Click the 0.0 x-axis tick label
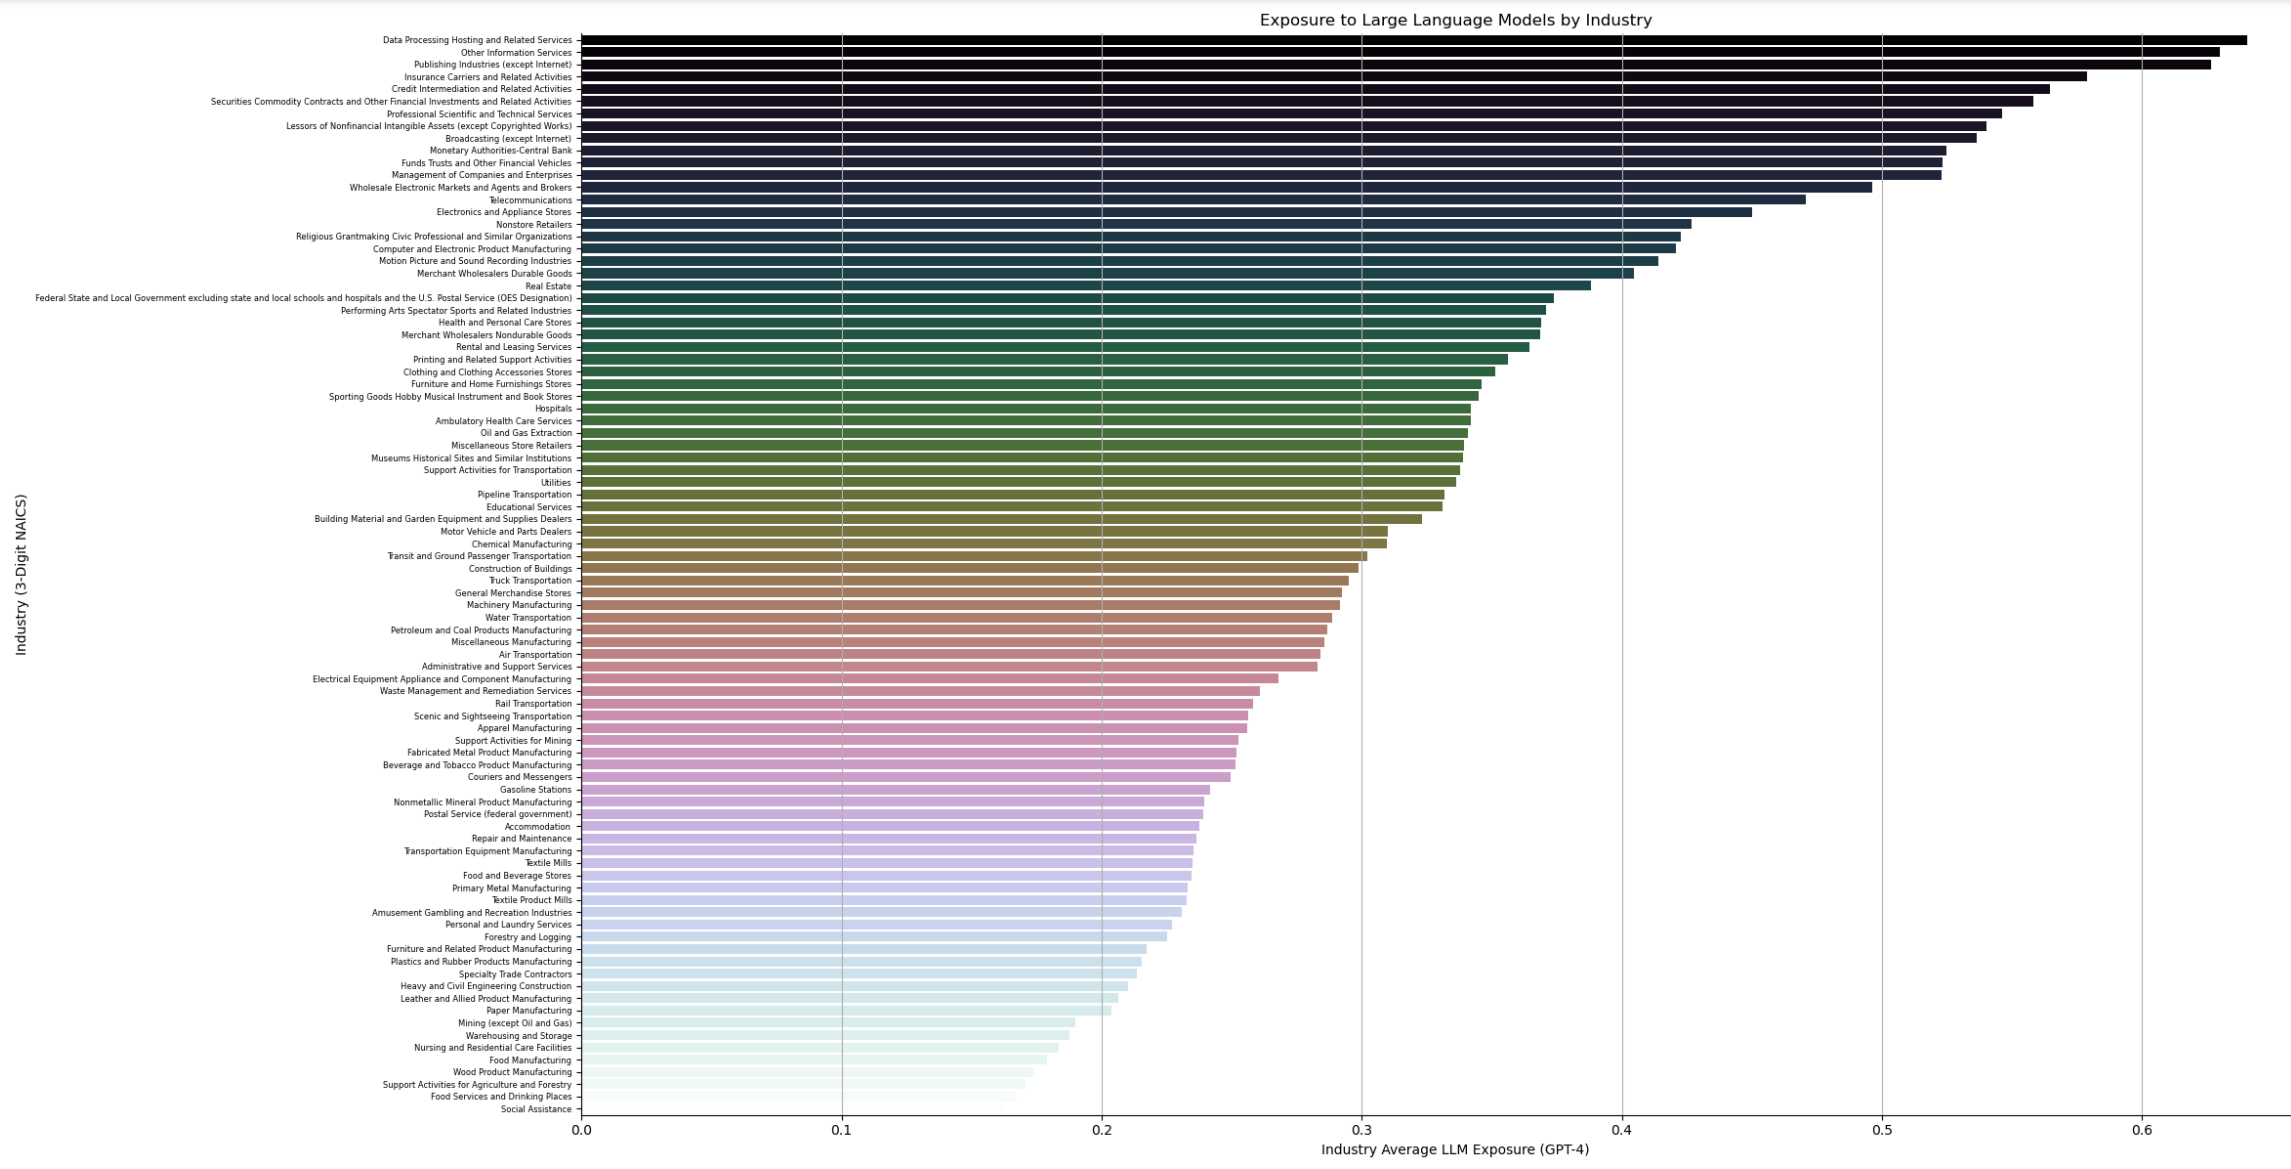 click(581, 1130)
